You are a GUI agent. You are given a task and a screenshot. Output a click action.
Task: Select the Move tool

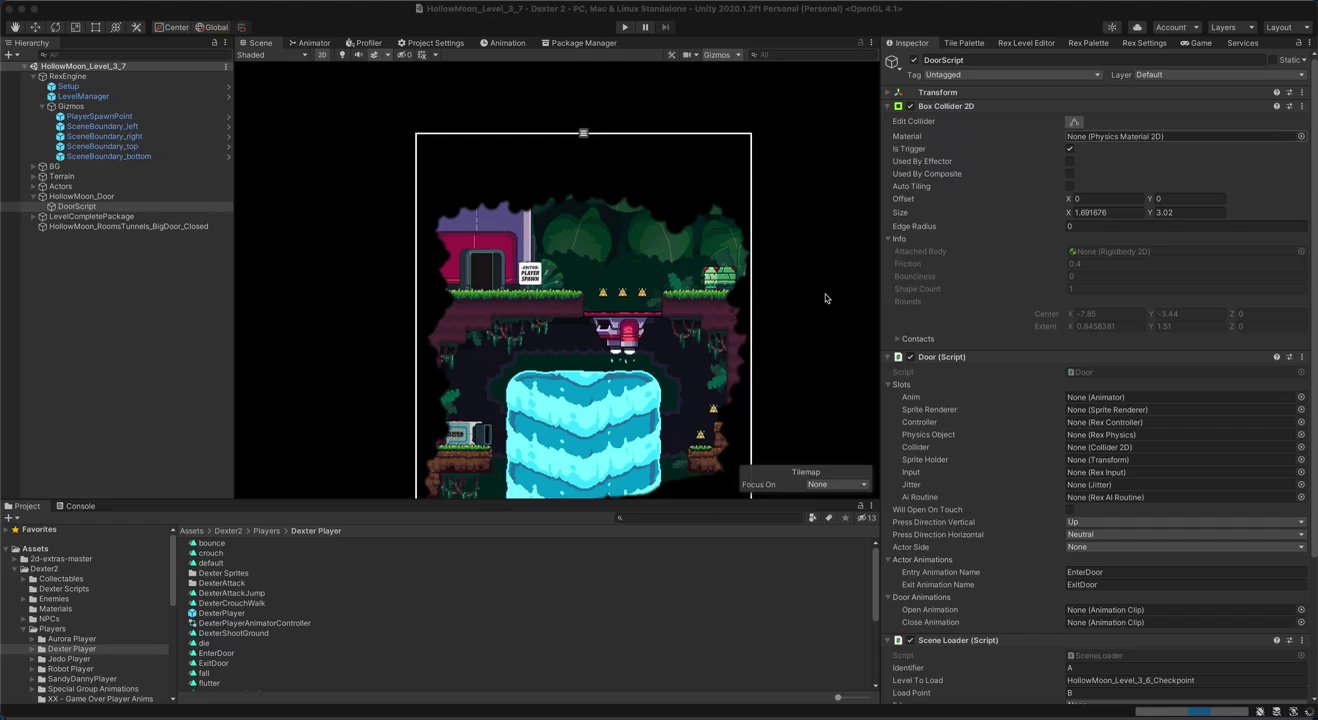point(35,27)
